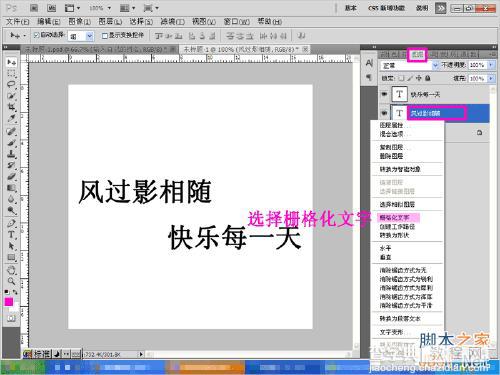The image size is (500, 375).
Task: Select the Rectangle shape tool
Action: pos(11,257)
